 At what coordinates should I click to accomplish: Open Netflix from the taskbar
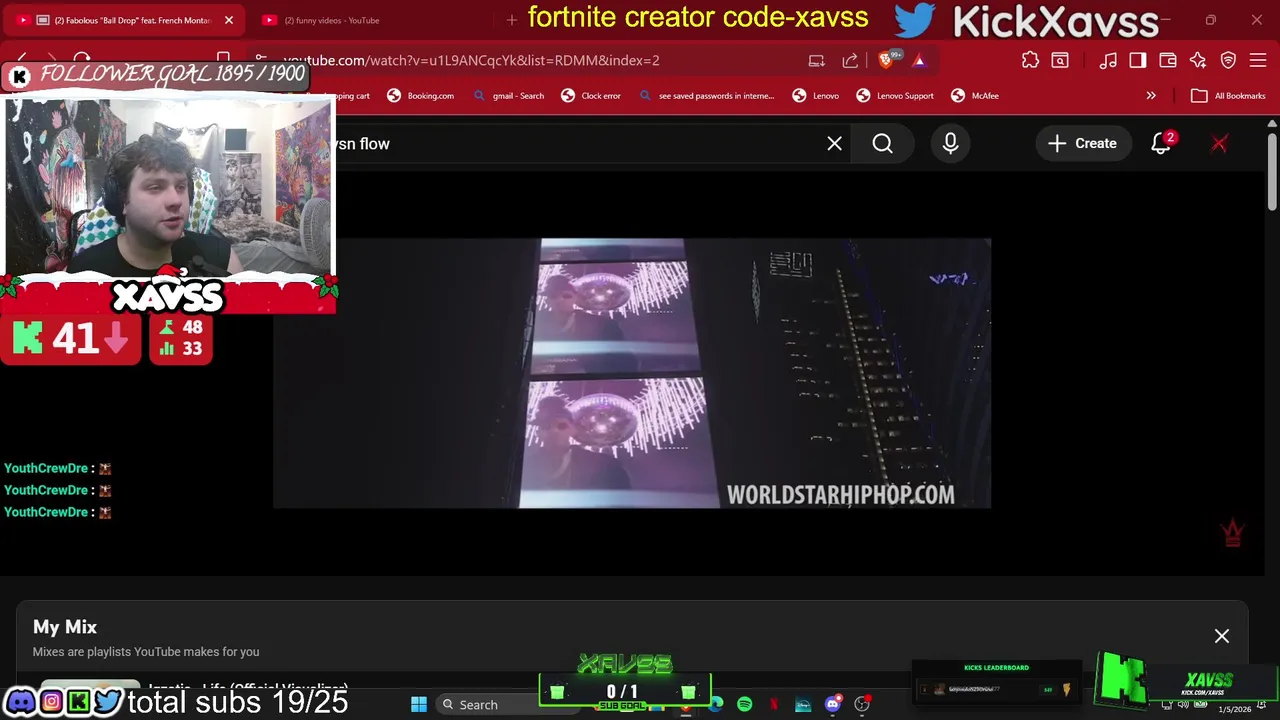774,705
